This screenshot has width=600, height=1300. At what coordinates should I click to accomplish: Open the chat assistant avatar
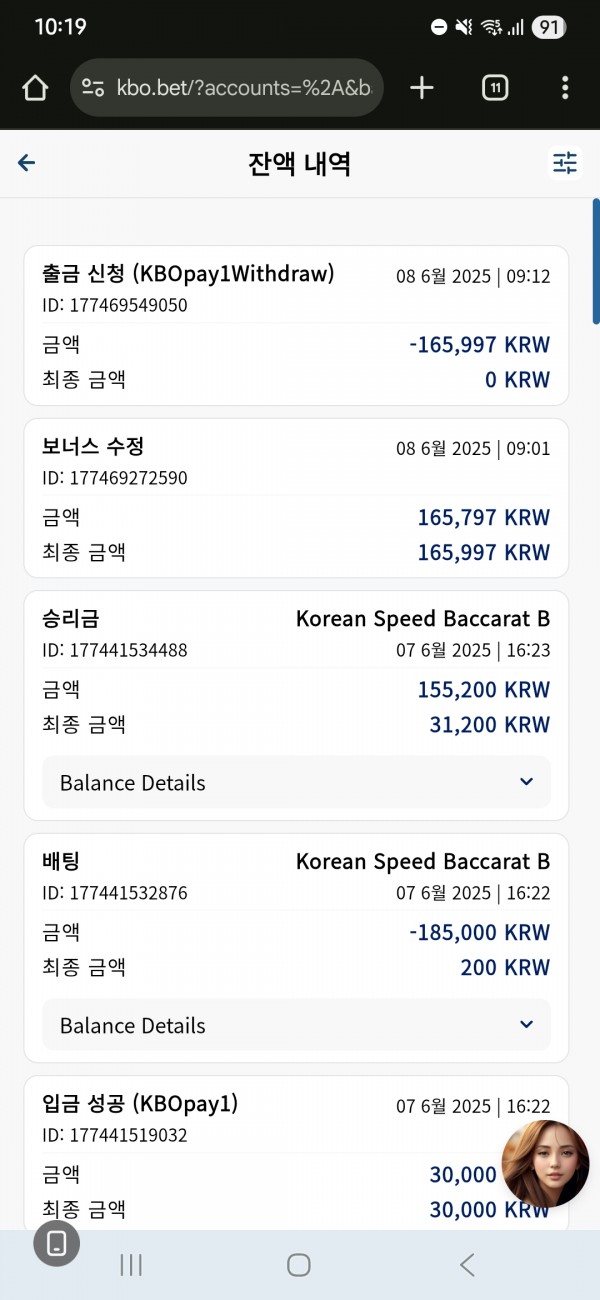pos(546,1164)
